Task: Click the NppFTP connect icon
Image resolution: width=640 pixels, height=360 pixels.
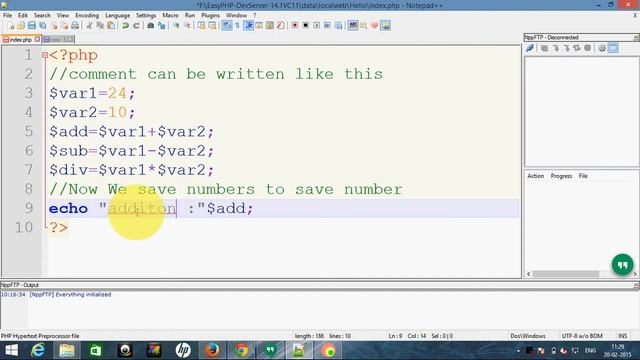Action: [530, 48]
